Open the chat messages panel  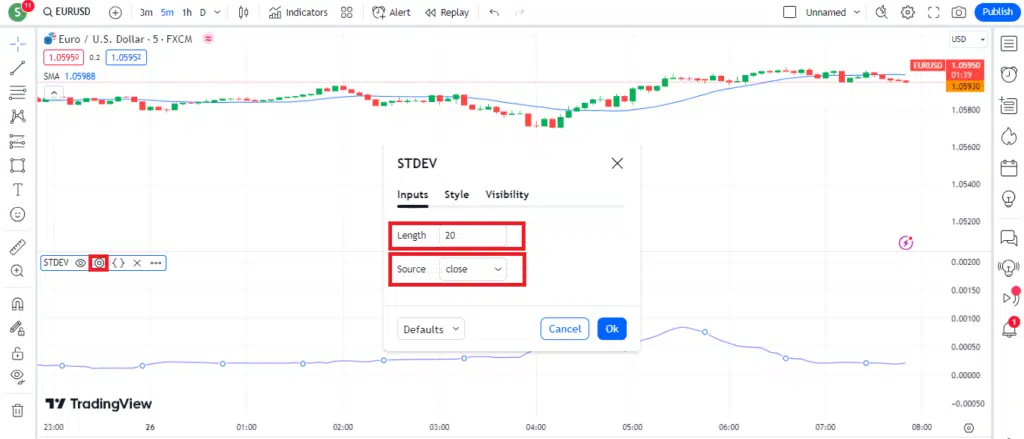point(1009,237)
